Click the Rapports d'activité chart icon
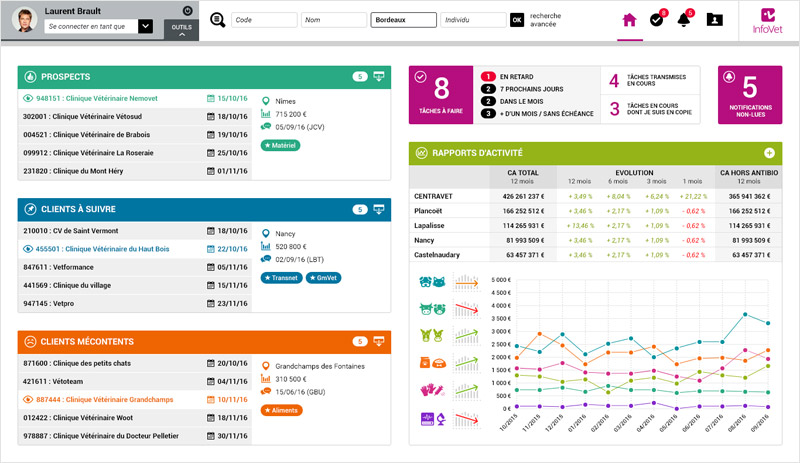Viewport: 800px width, 463px height. [421, 153]
